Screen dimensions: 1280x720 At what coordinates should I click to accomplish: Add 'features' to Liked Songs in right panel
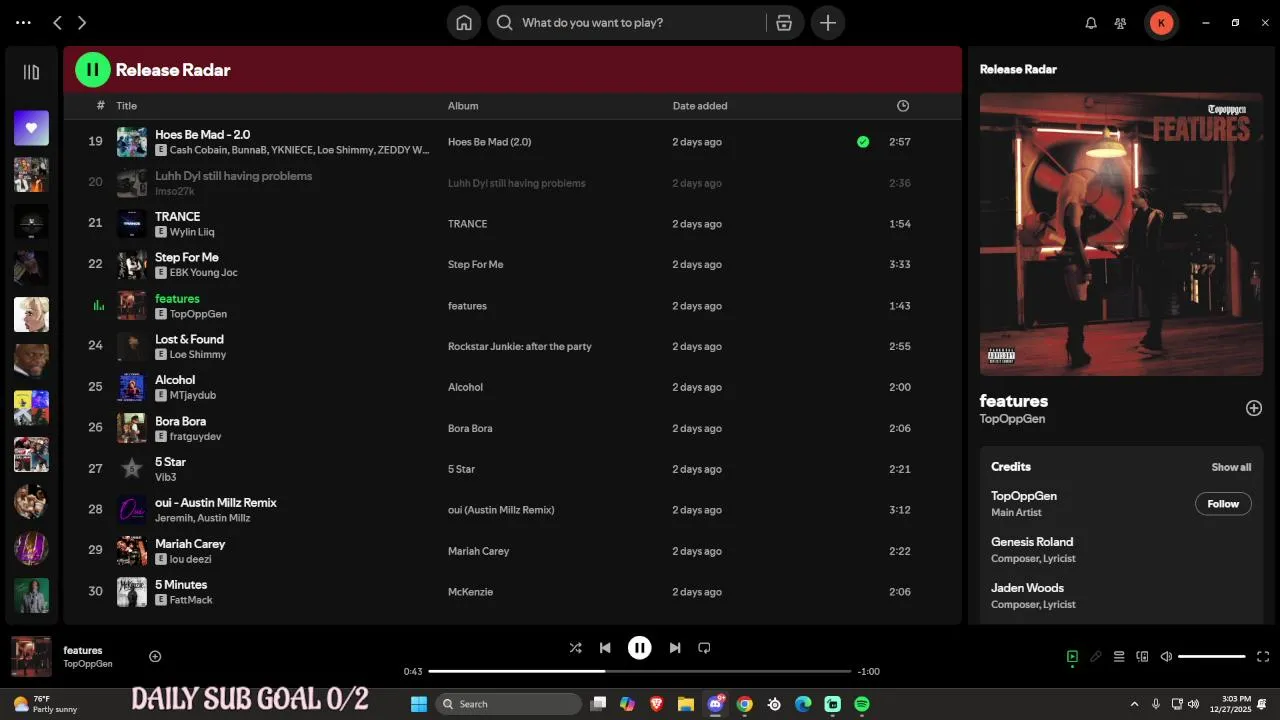pyautogui.click(x=1254, y=408)
